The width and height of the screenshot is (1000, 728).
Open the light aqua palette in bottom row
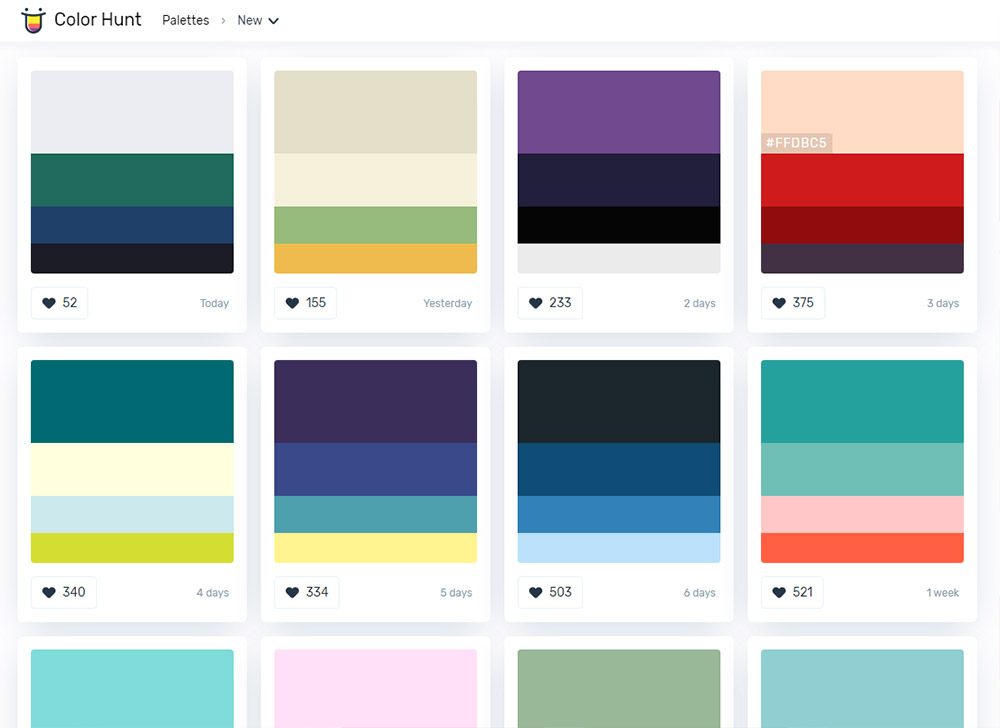tap(862, 688)
